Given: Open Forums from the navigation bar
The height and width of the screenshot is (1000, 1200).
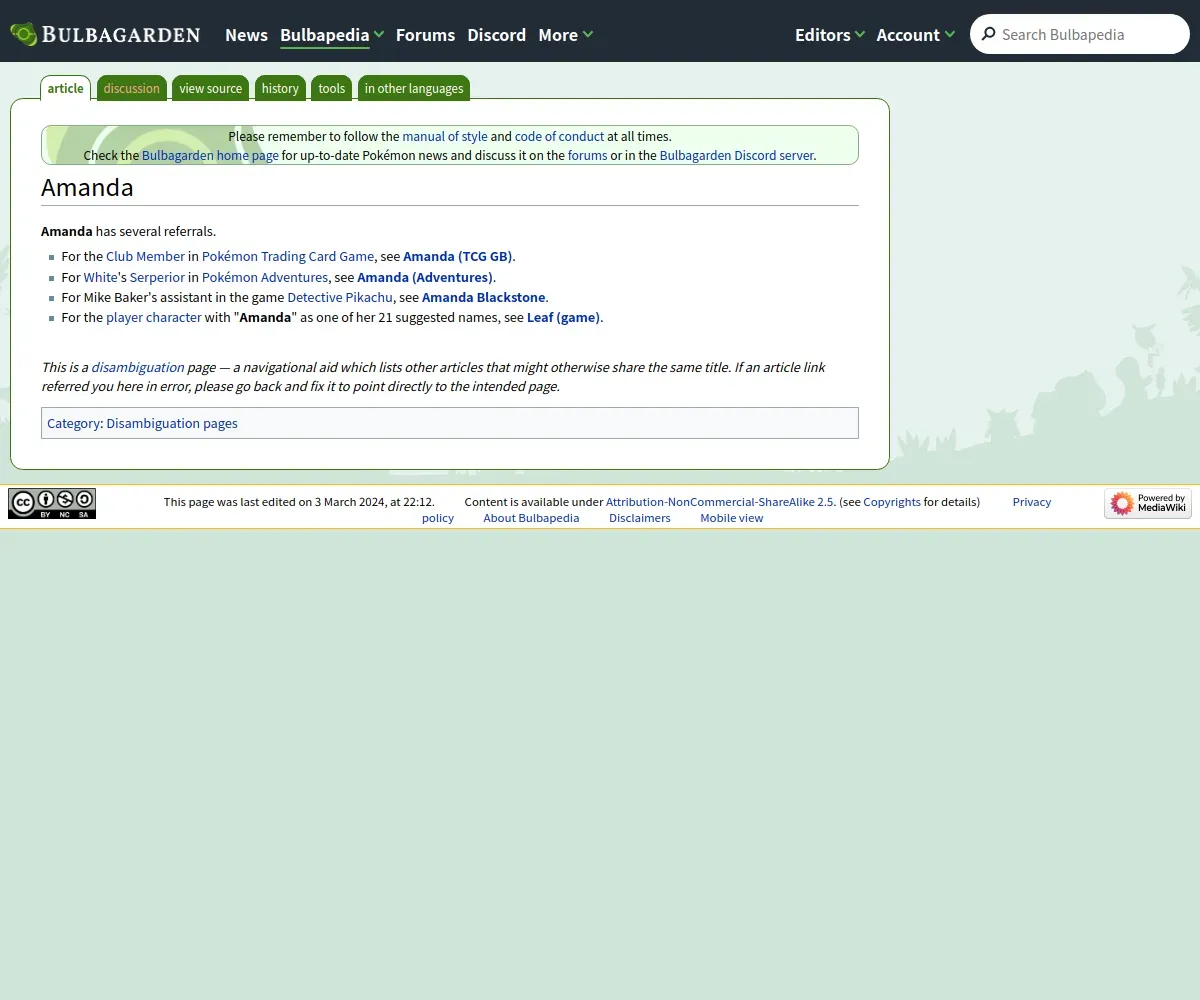Looking at the screenshot, I should click(x=425, y=35).
